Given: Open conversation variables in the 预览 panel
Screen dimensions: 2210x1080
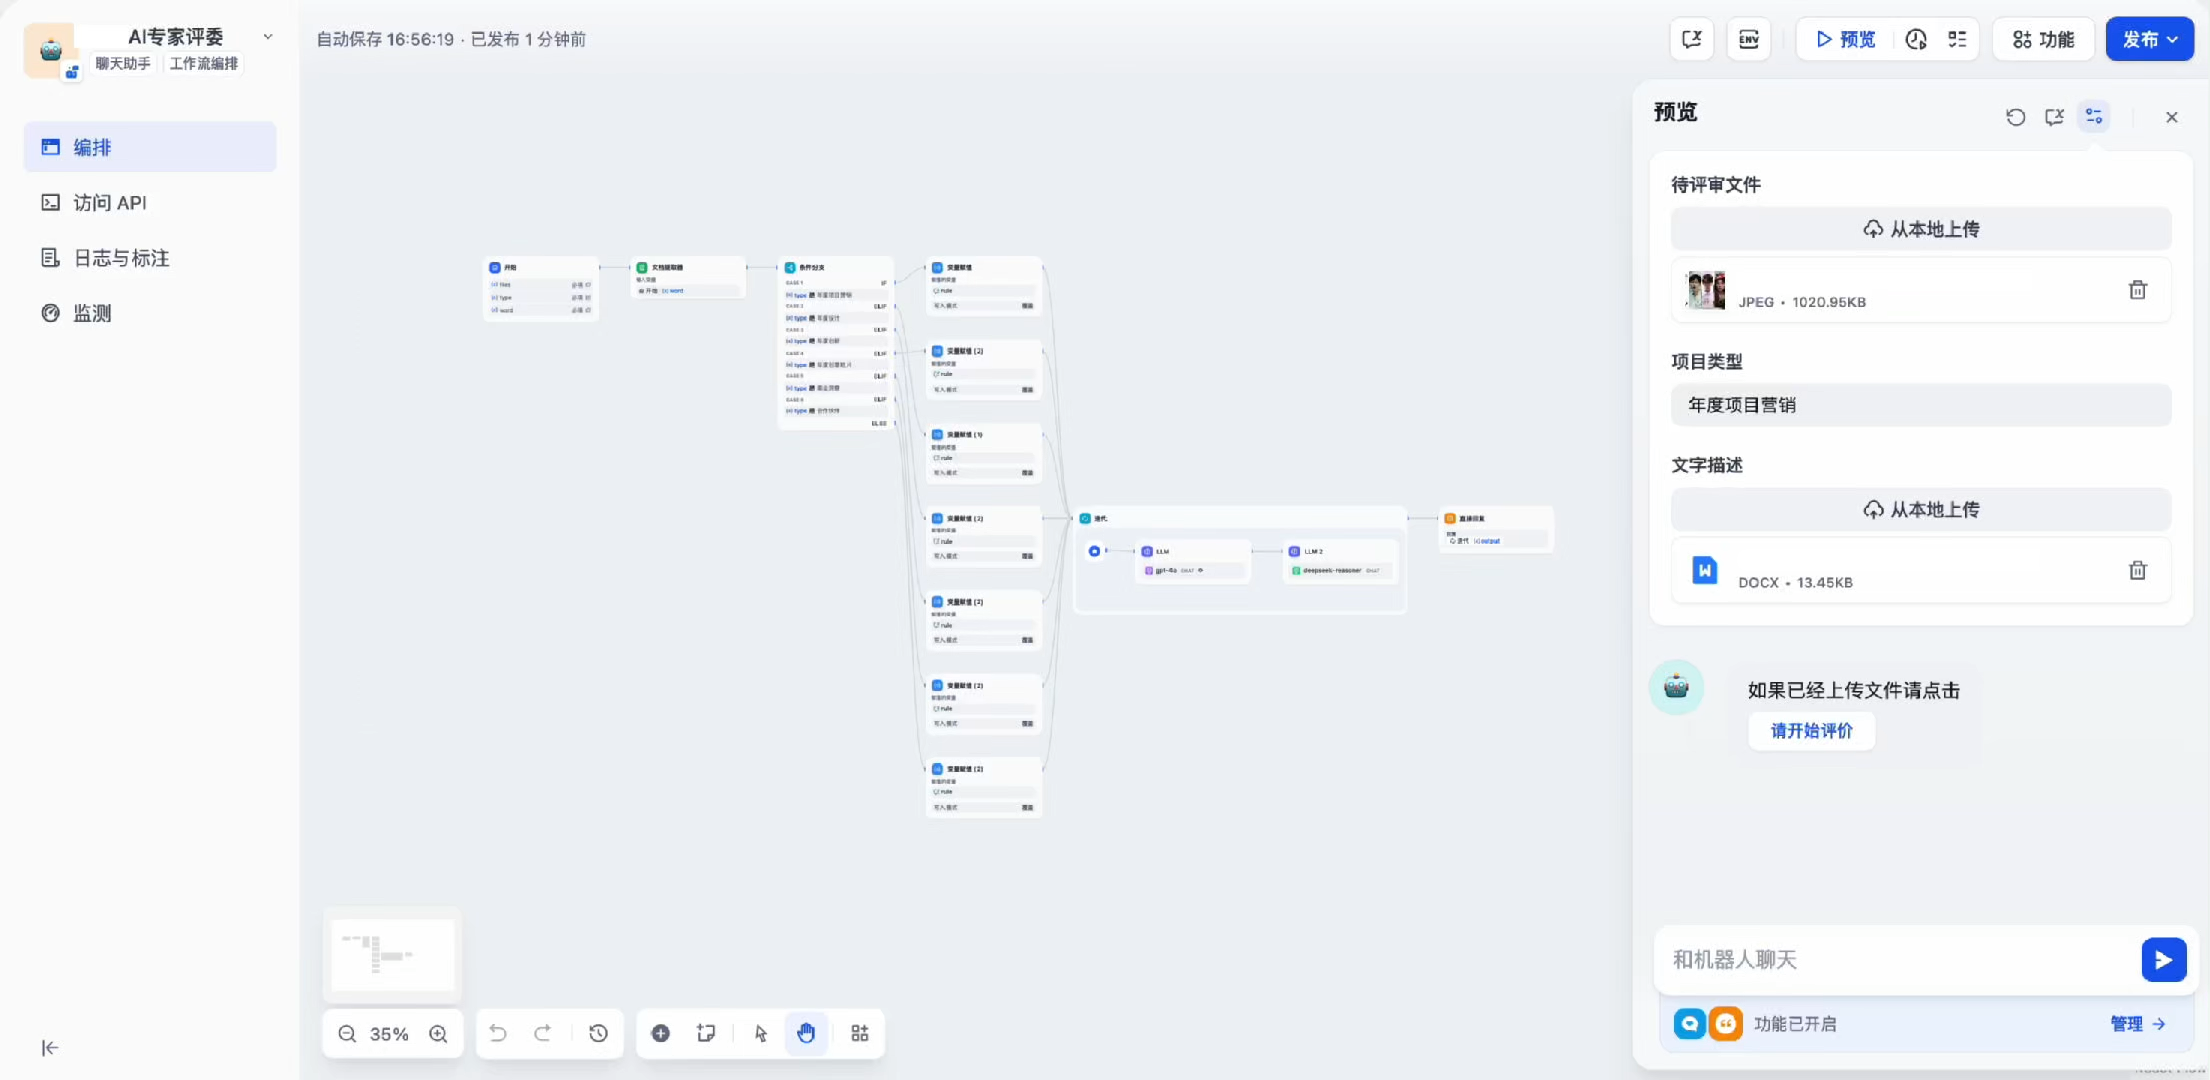Looking at the screenshot, I should coord(2055,117).
